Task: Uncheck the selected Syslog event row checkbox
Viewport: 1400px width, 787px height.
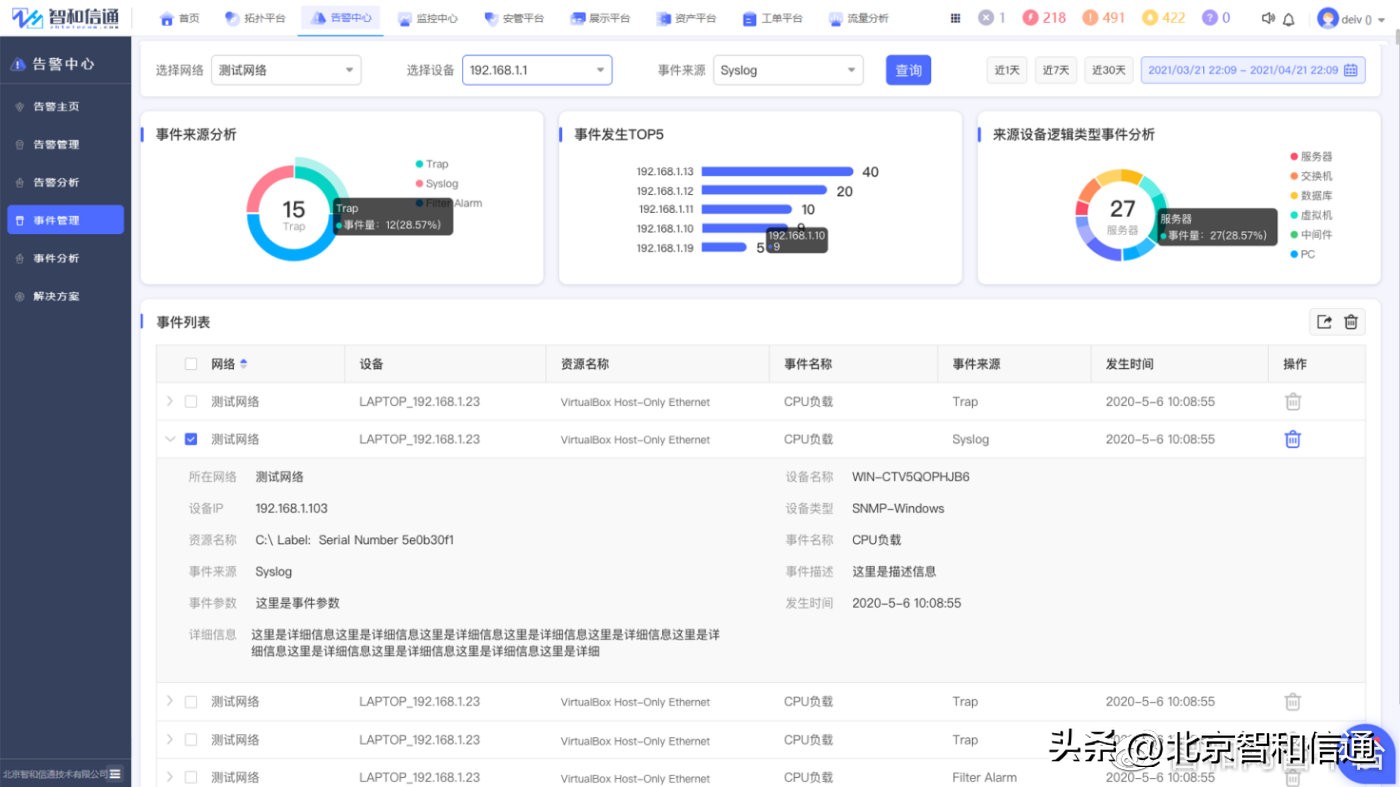Action: pyautogui.click(x=189, y=438)
